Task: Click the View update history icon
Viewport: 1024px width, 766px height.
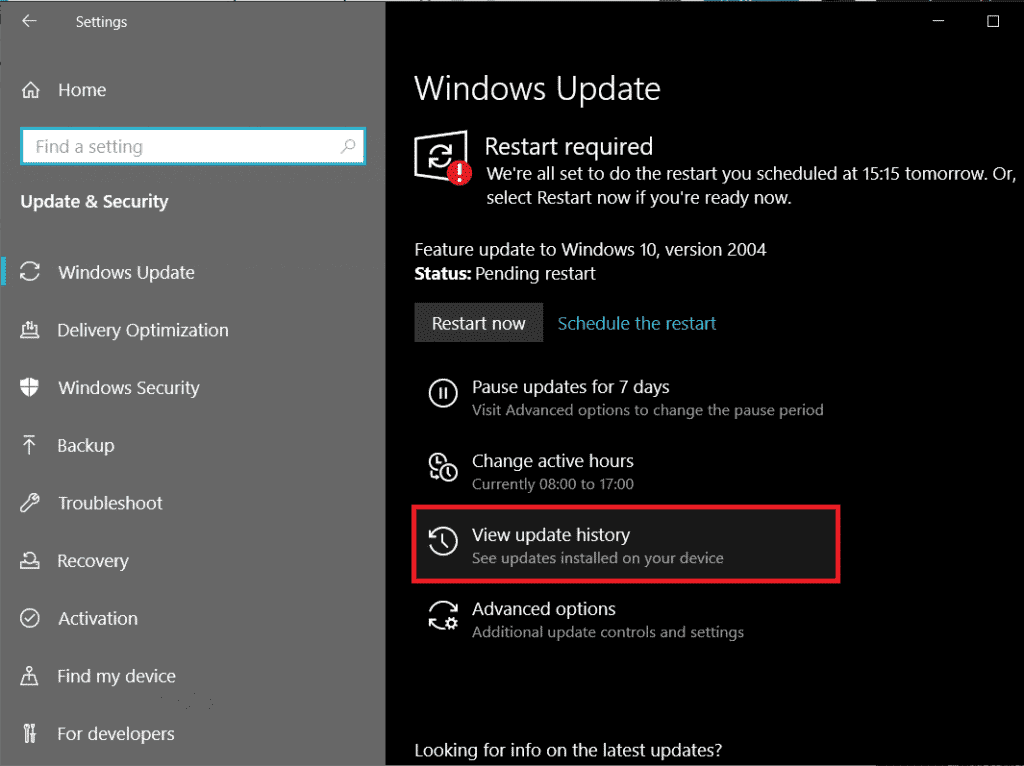Action: [443, 542]
